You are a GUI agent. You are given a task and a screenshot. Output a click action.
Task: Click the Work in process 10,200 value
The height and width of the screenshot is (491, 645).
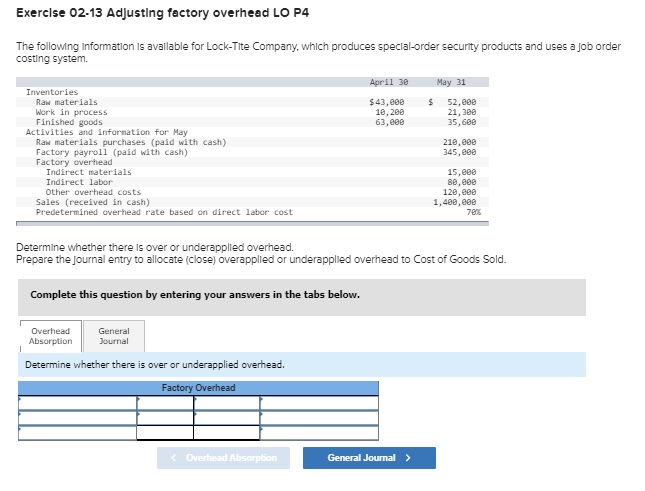(390, 112)
